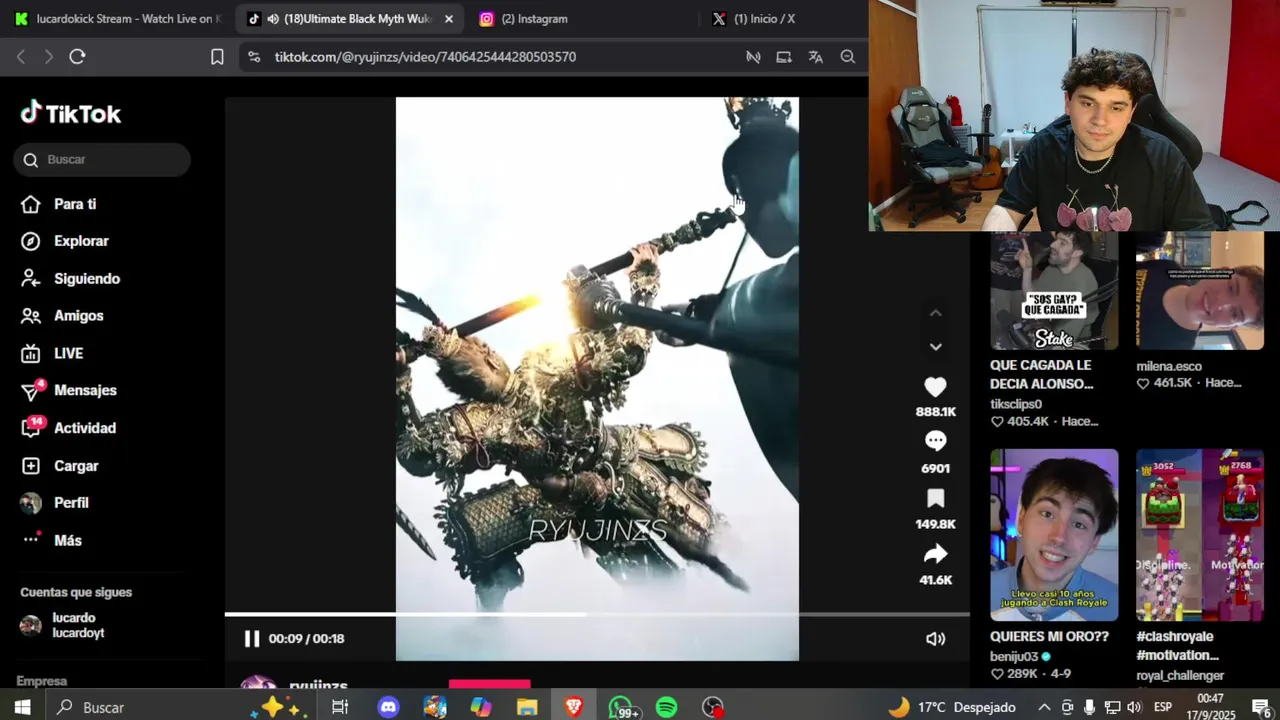Viewport: 1280px width, 720px height.
Task: Click the TikTok logo
Action: pos(71,114)
